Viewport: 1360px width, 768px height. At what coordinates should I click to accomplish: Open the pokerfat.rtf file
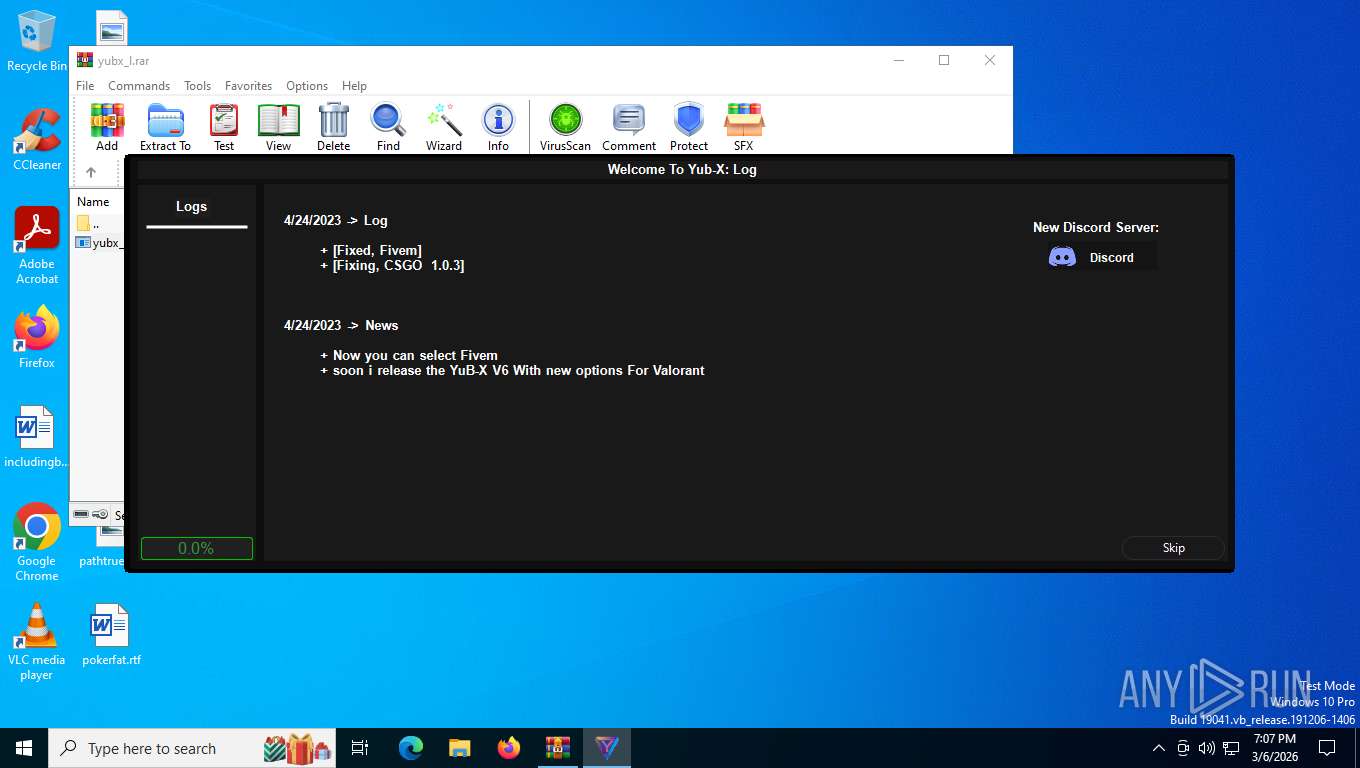click(x=111, y=635)
